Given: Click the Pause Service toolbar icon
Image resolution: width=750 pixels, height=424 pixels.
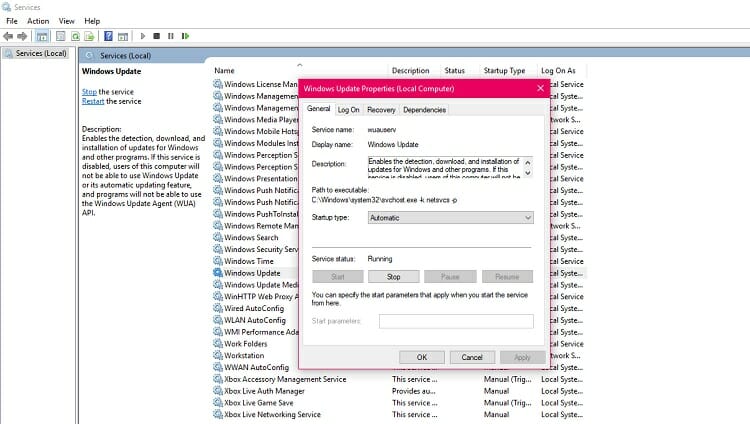Looking at the screenshot, I should click(171, 36).
